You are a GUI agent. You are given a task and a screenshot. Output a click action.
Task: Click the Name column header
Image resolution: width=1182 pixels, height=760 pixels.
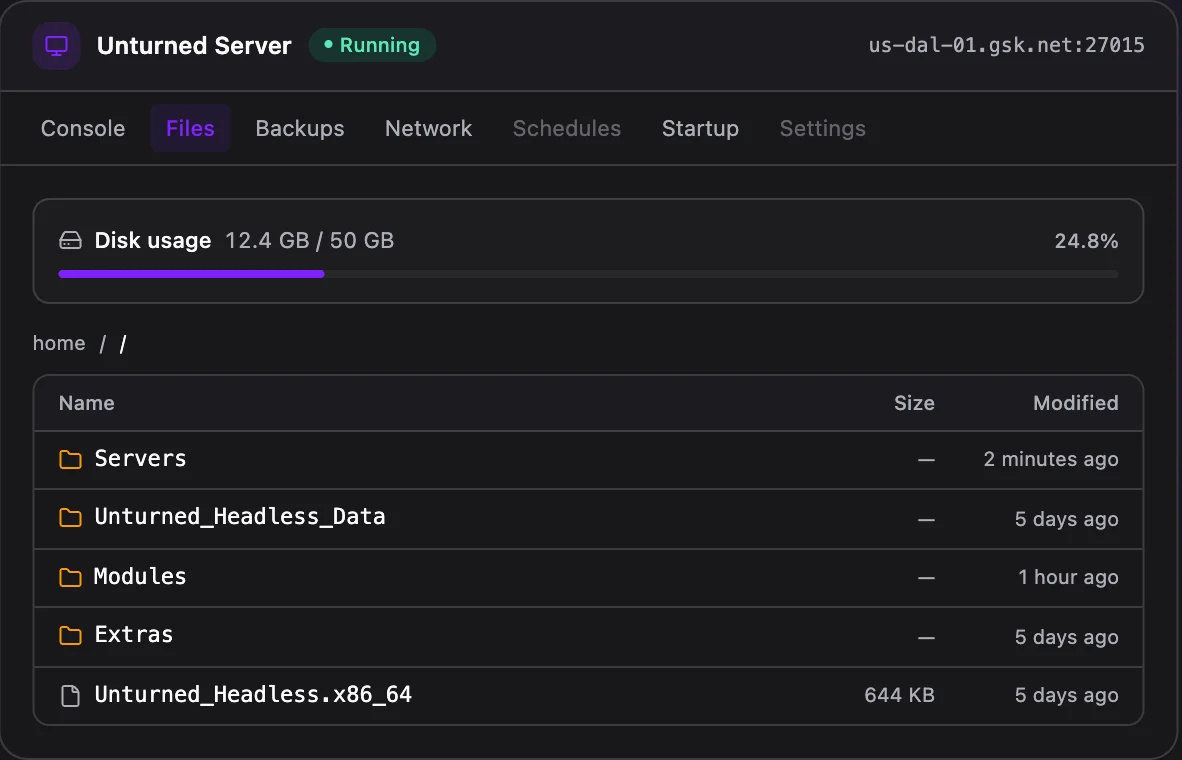[87, 403]
